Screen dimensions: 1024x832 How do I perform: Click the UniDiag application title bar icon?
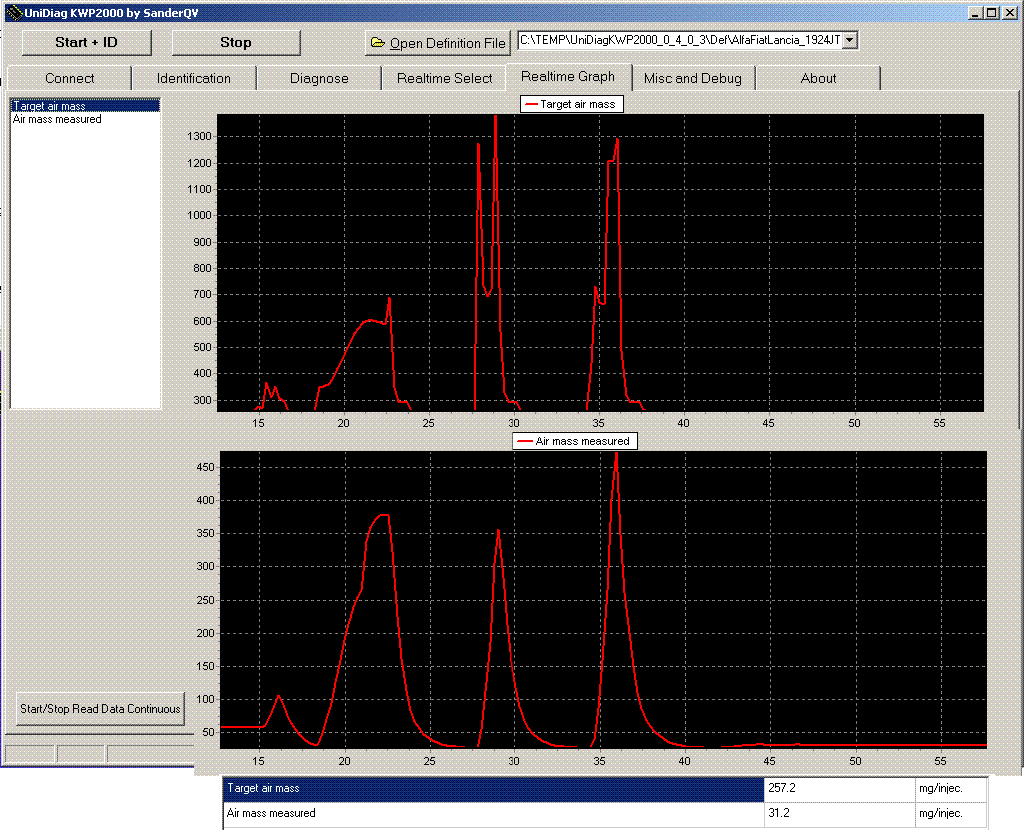(14, 12)
